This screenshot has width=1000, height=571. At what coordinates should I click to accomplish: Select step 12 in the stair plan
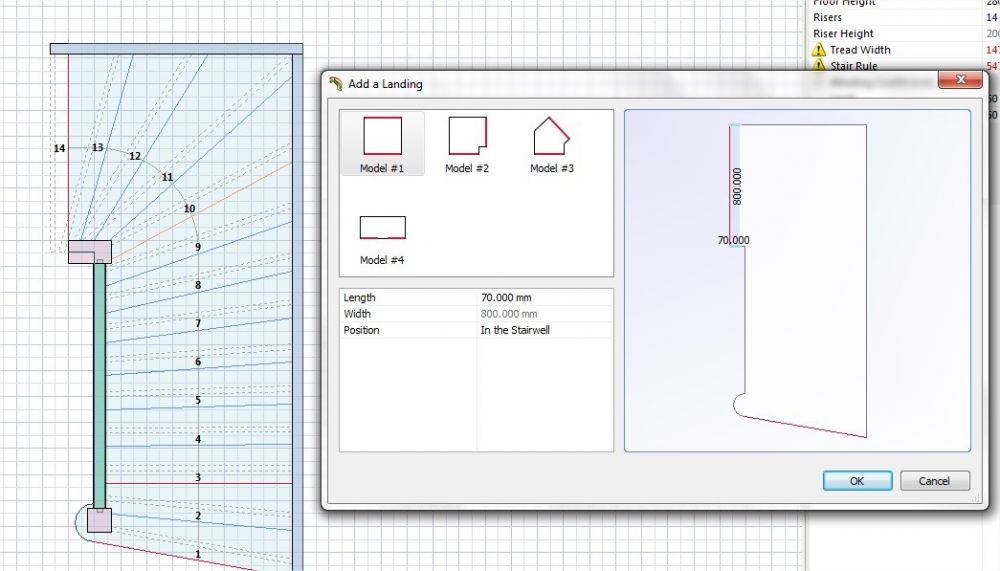(x=135, y=156)
